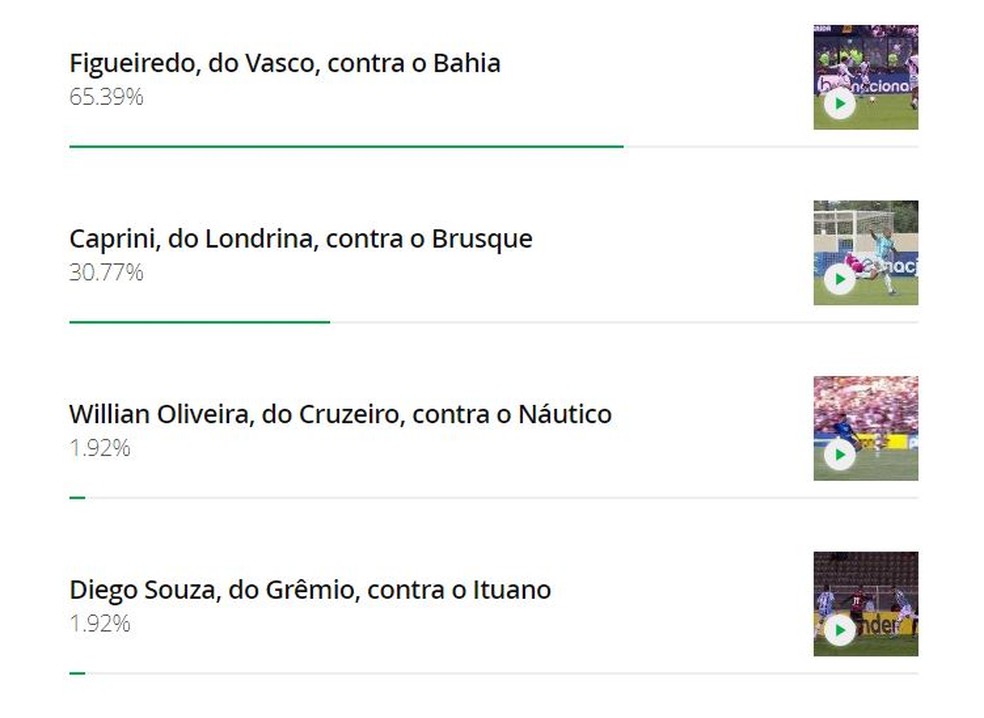Image resolution: width=984 pixels, height=718 pixels.
Task: Play the Caprini goal video
Action: click(839, 280)
